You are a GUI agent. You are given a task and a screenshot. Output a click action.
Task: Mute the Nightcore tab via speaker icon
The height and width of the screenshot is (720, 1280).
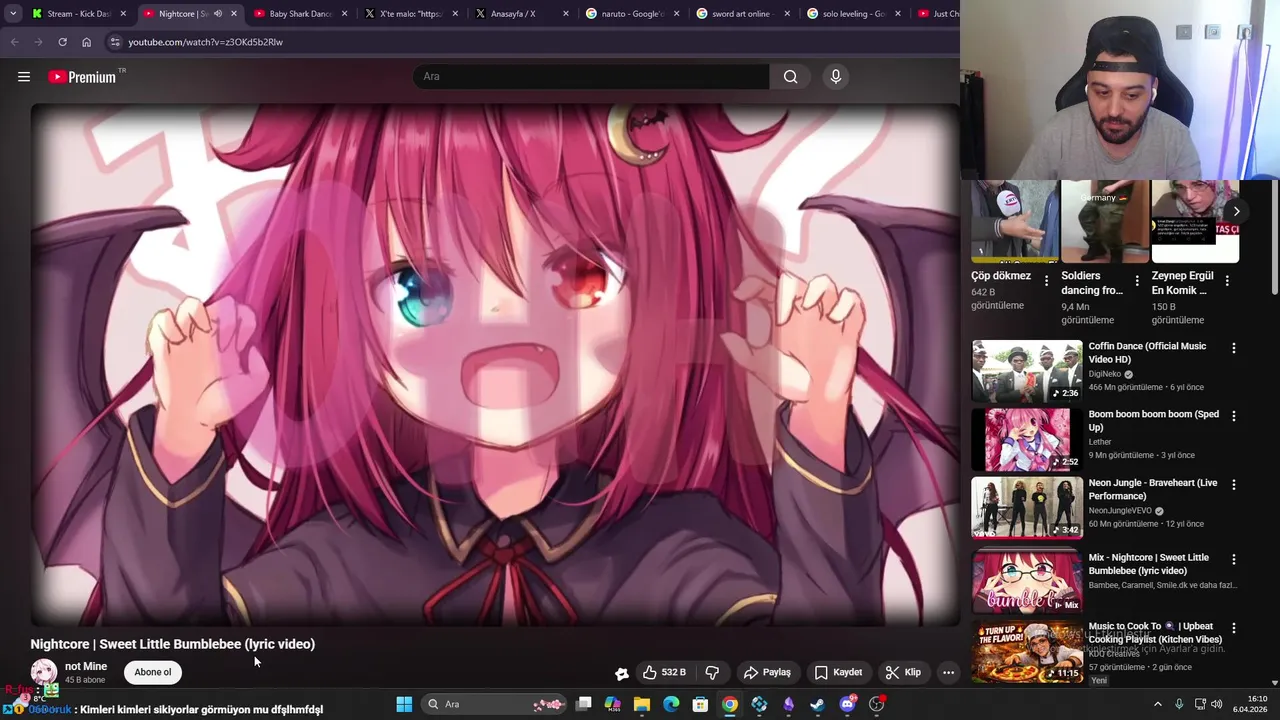(217, 14)
